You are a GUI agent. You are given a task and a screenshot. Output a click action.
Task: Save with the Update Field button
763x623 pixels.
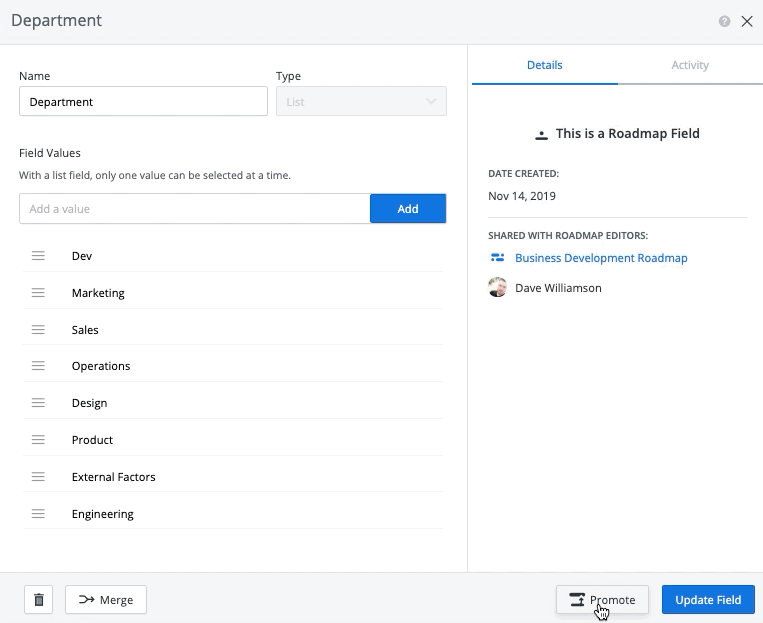(708, 600)
